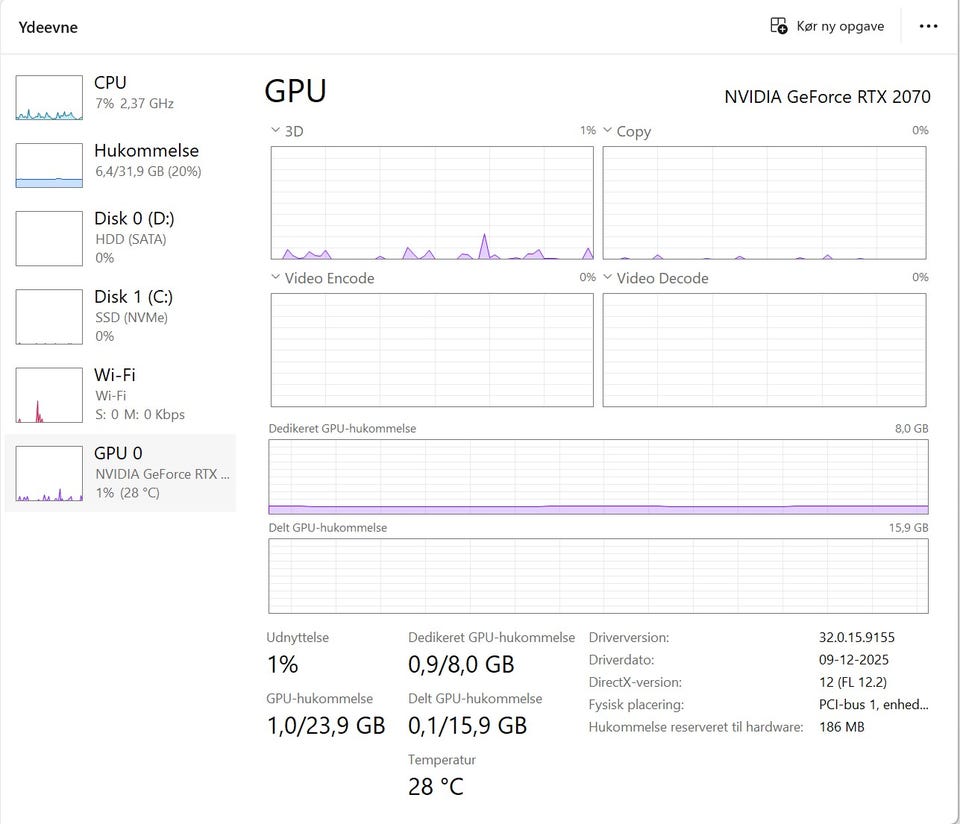Viewport: 960px width, 824px height.
Task: Click the Video Decode graph area
Action: (x=764, y=350)
